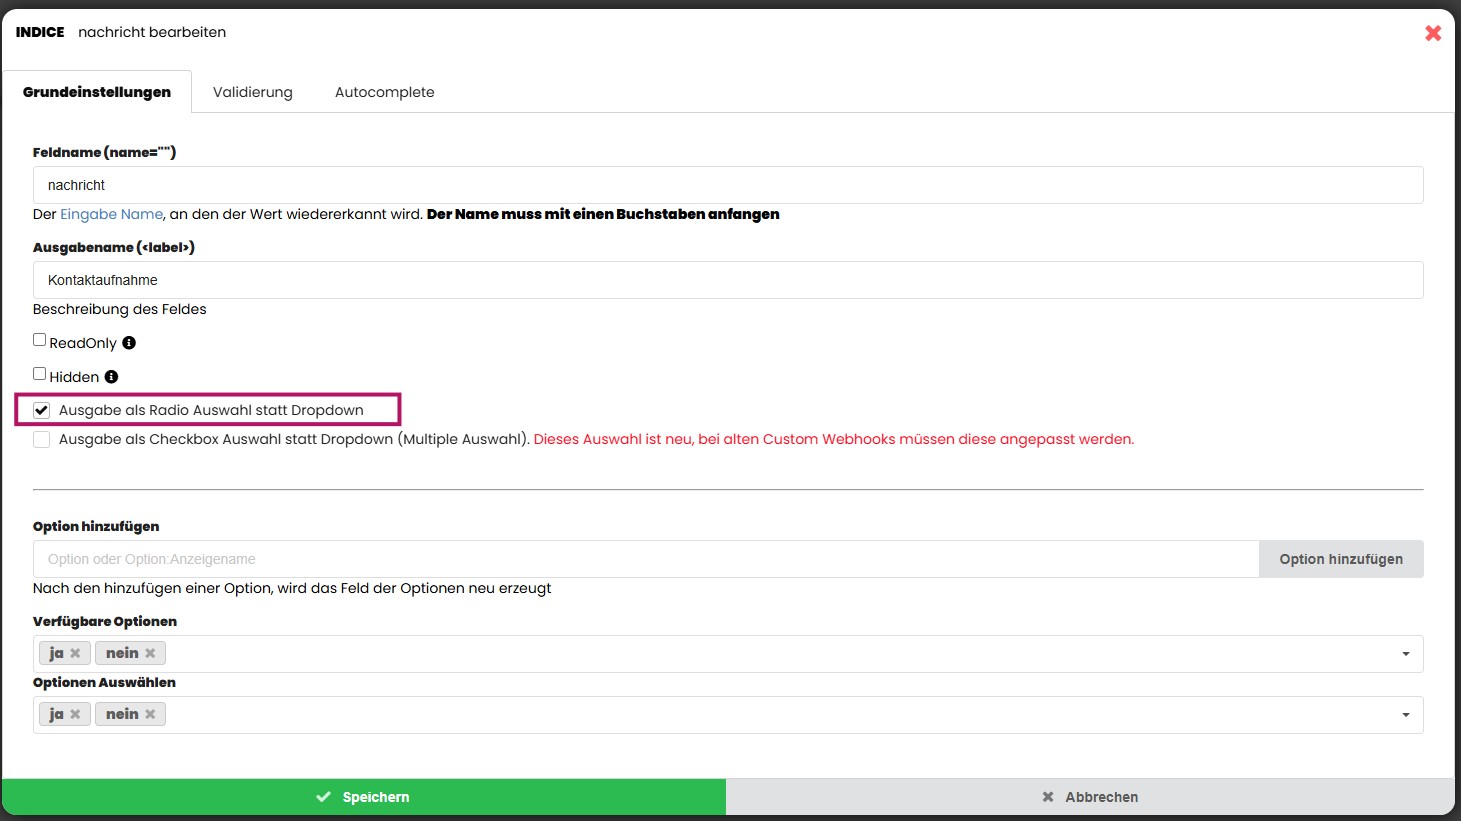Viewport: 1461px width, 821px height.
Task: Remove 'ja' tag in Verfügbare Optionen
Action: [75, 654]
